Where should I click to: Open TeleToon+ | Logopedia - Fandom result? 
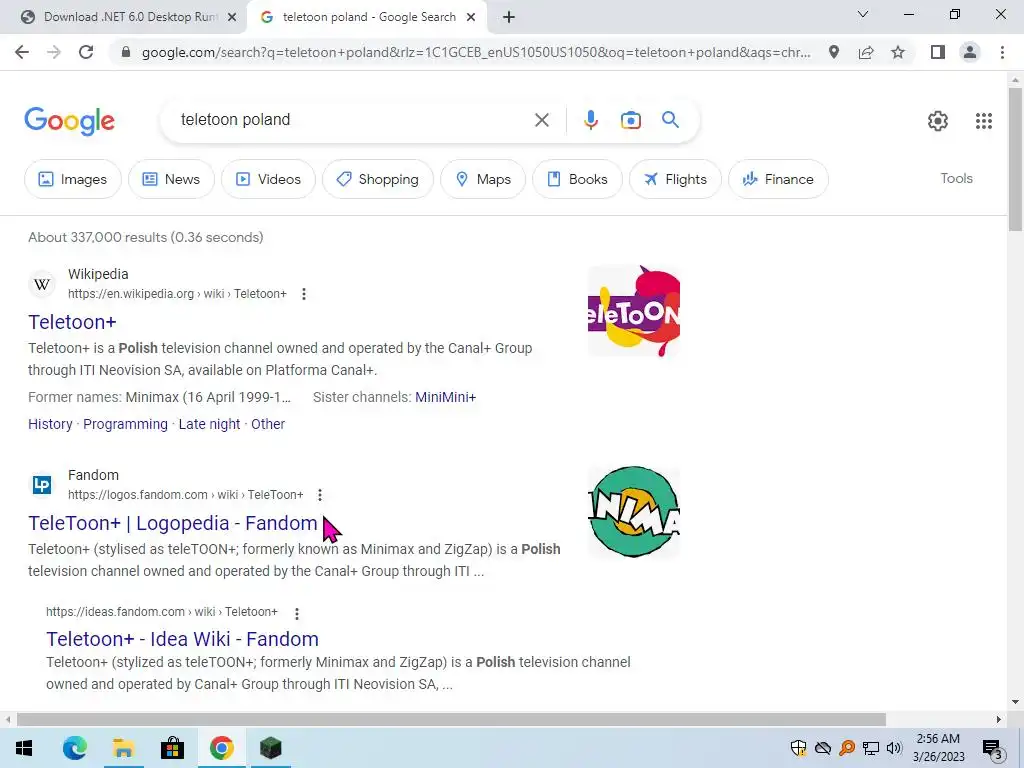click(173, 523)
